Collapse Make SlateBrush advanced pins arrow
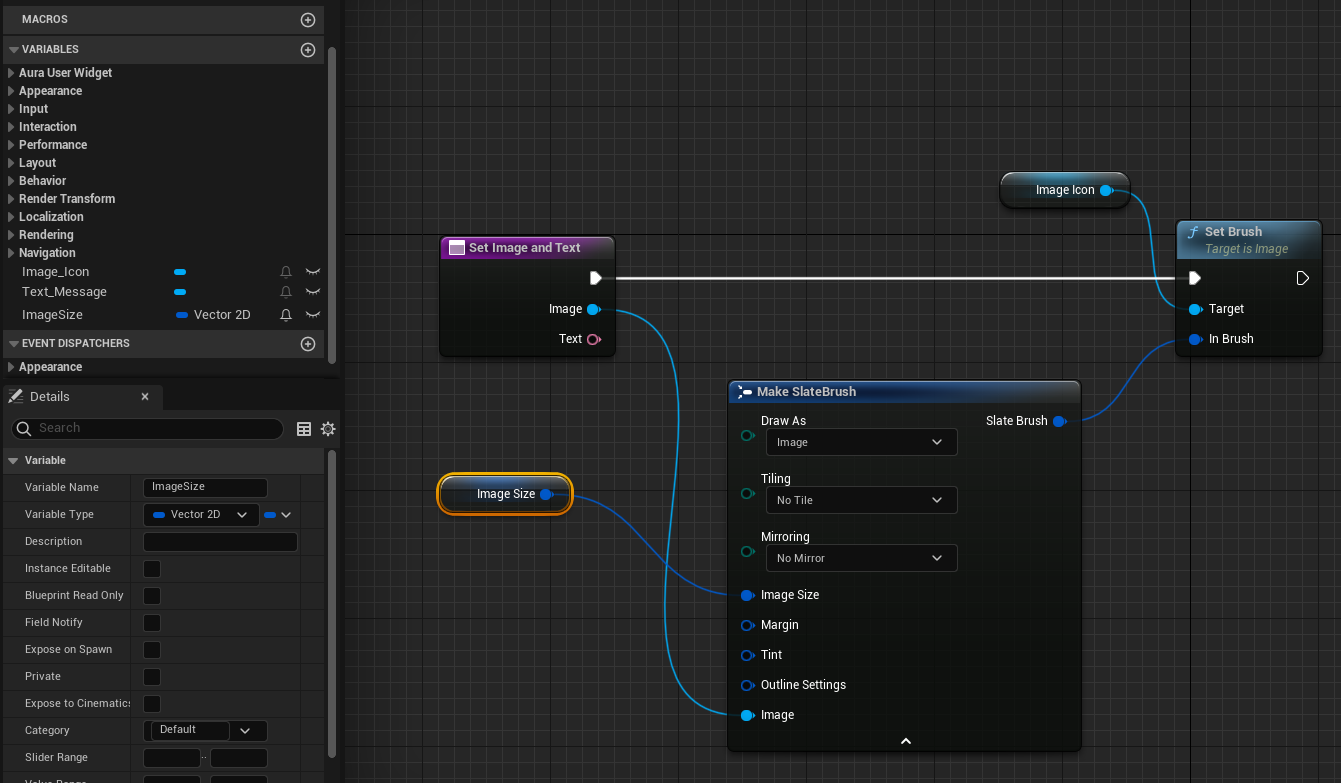This screenshot has height=783, width=1341. 905,741
